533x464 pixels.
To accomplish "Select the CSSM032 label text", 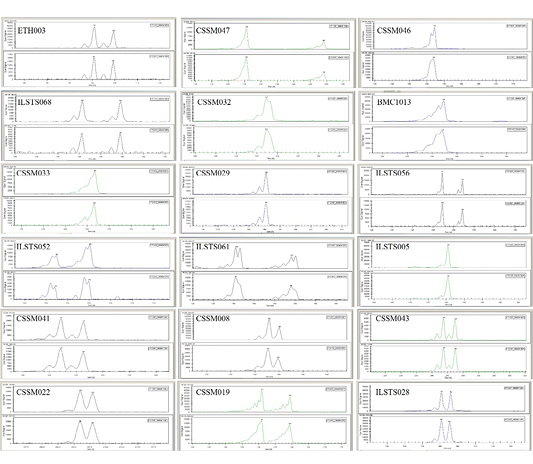I will click(x=214, y=102).
